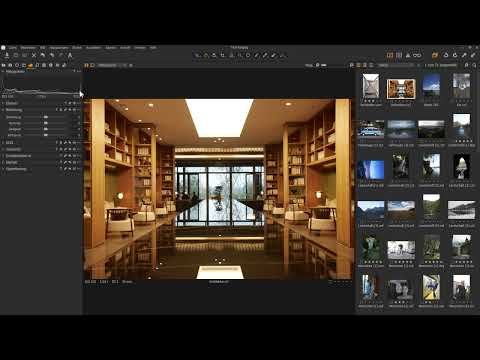
Task: Toggle the orange grid overlay toolbar icon
Action: click(390, 55)
